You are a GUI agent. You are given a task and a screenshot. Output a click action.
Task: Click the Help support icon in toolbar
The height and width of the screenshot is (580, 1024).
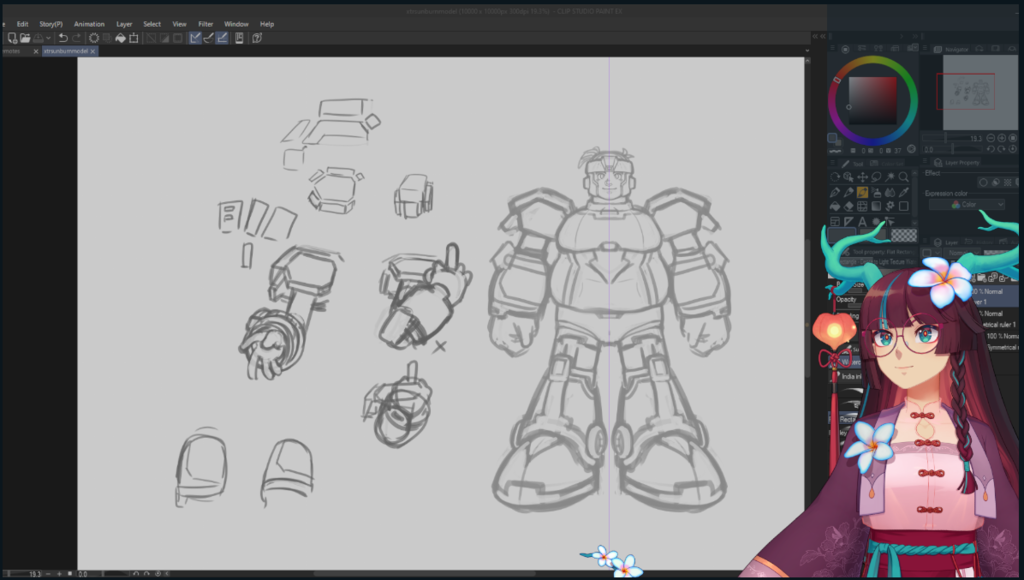[x=257, y=38]
